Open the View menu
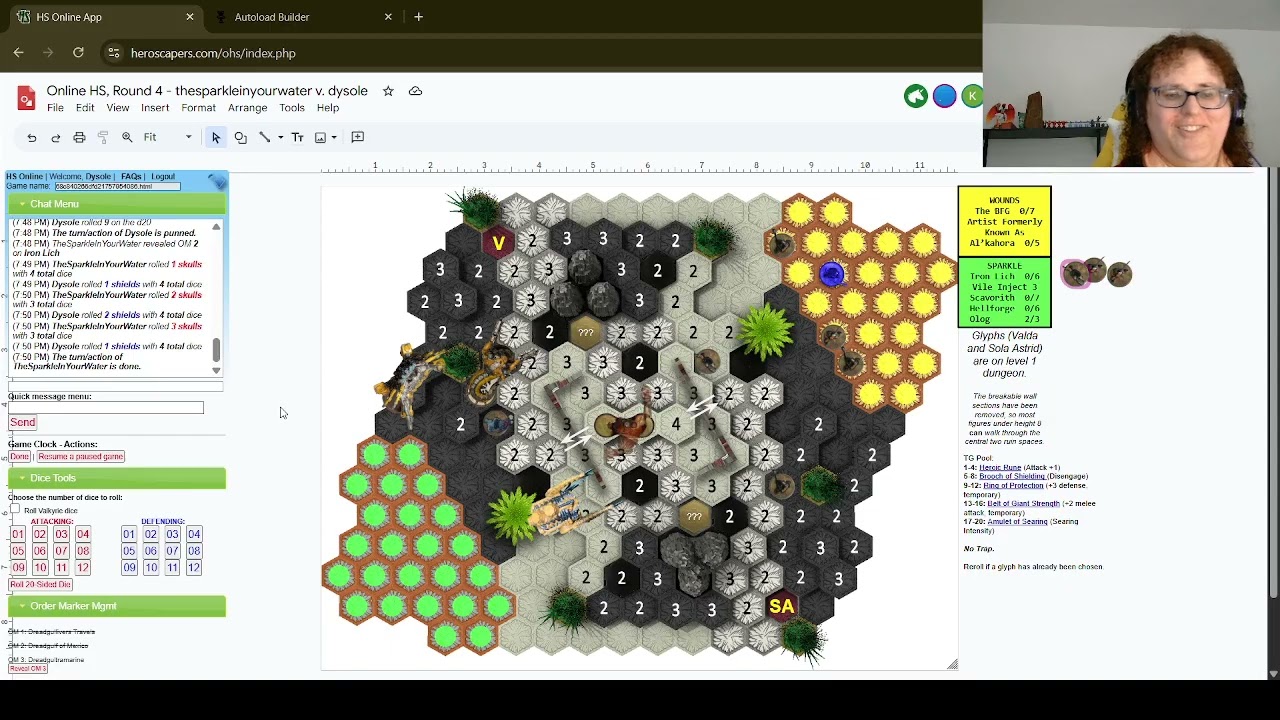 [x=118, y=108]
